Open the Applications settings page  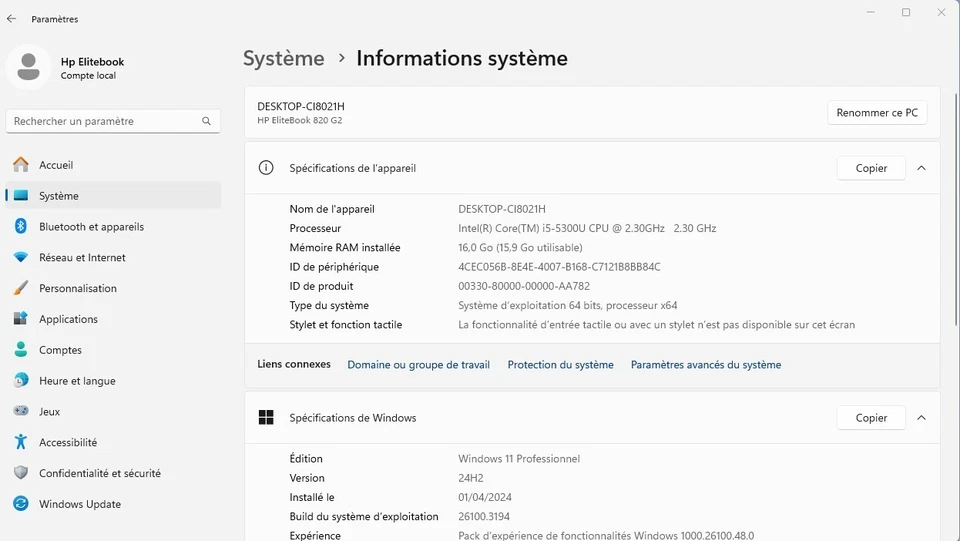click(113, 319)
